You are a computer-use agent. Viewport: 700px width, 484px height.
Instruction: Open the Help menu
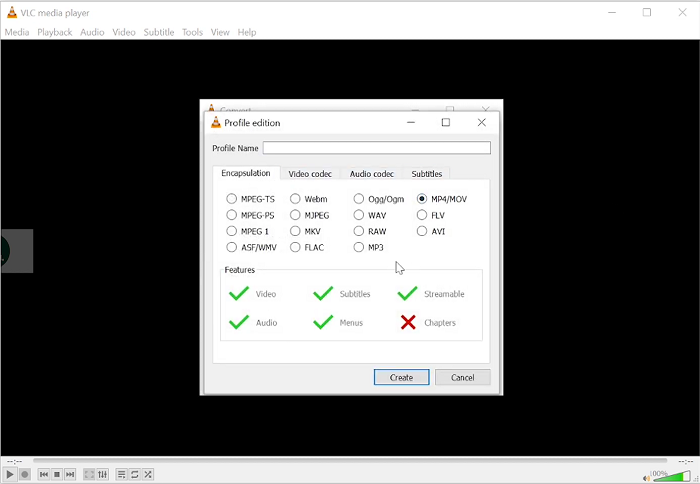[x=246, y=32]
